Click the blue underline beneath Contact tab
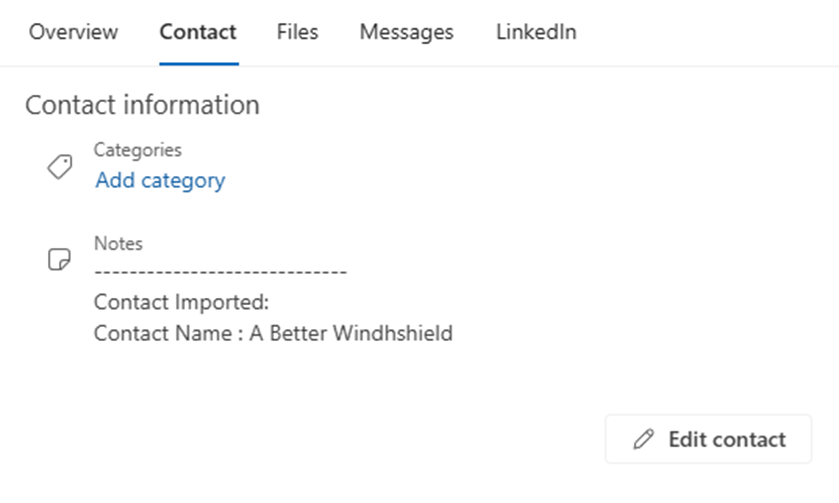This screenshot has width=839, height=503. coord(198,63)
